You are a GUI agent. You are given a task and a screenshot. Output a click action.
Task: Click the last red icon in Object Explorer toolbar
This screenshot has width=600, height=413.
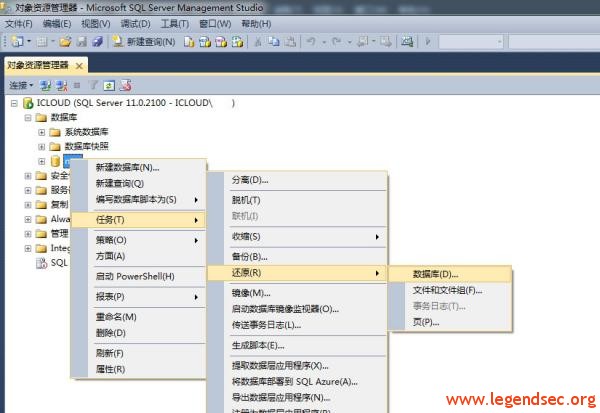coord(126,85)
